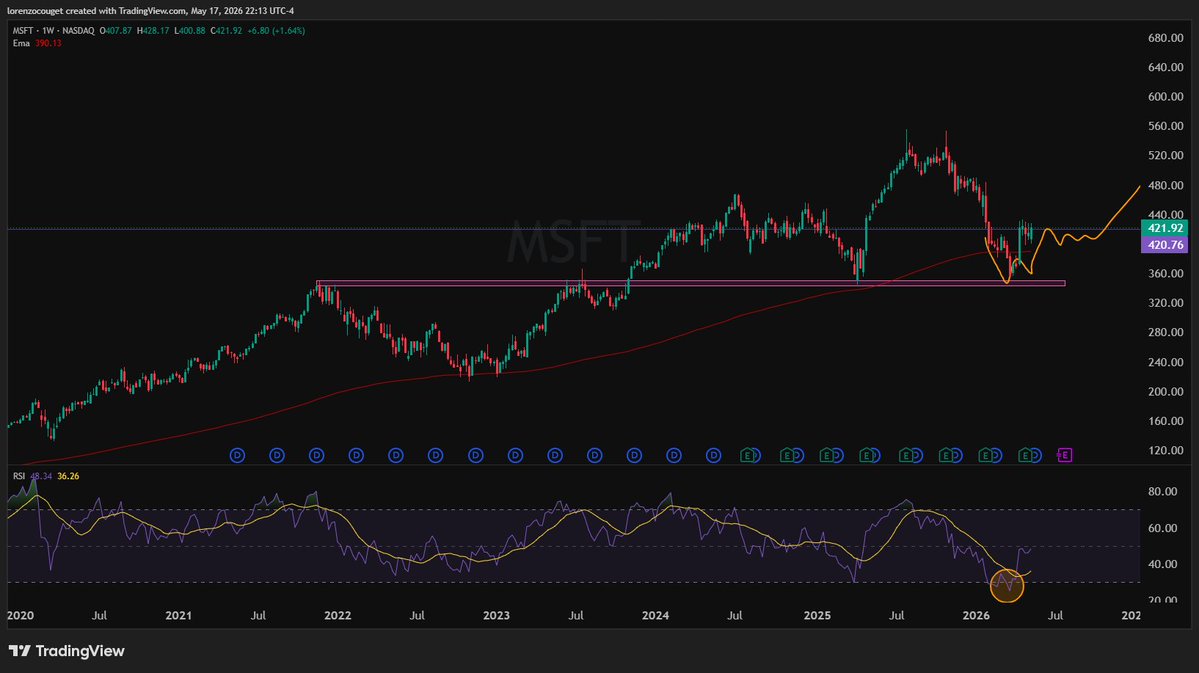The width and height of the screenshot is (1199, 673).
Task: Click the close value C421.92 in legend
Action: (226, 31)
